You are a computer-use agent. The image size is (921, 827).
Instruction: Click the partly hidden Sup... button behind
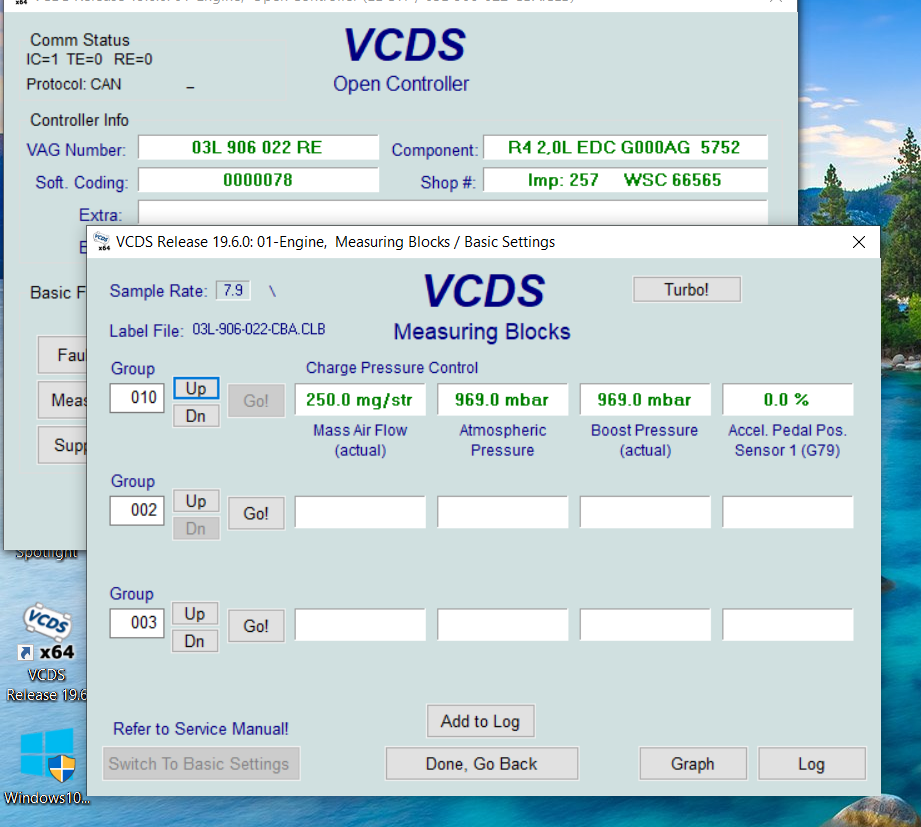[63, 445]
